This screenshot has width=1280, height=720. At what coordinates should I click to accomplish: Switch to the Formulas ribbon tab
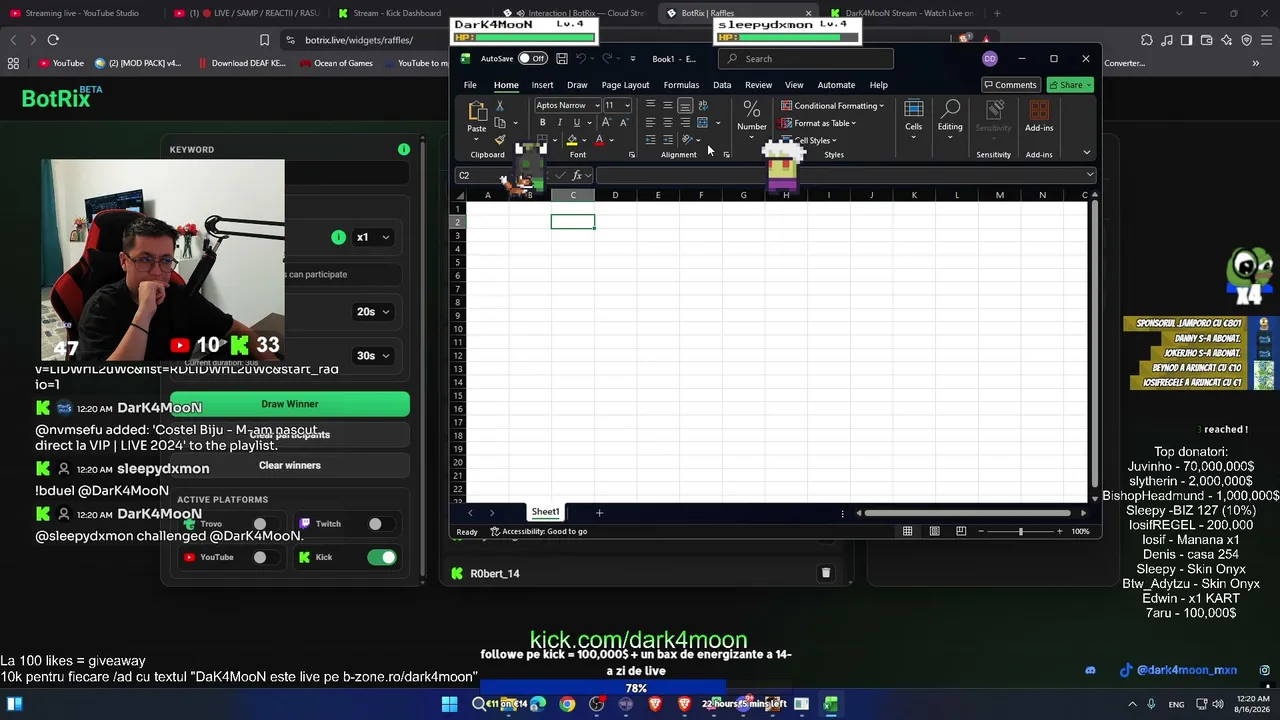681,85
